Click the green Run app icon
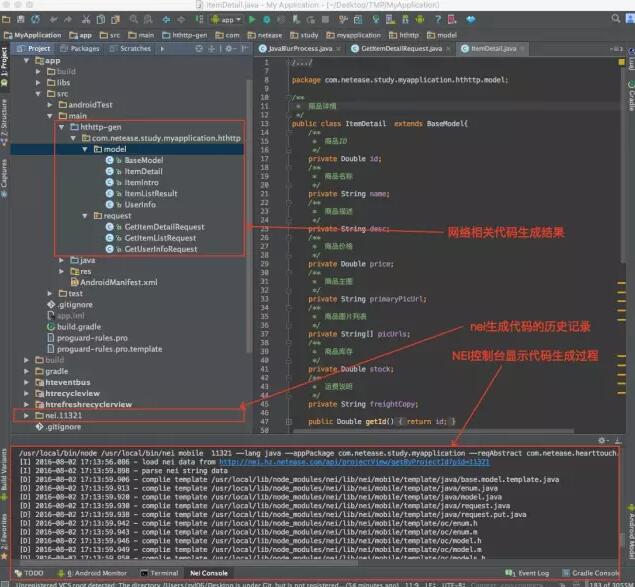Viewport: 635px width, 587px height. point(251,19)
